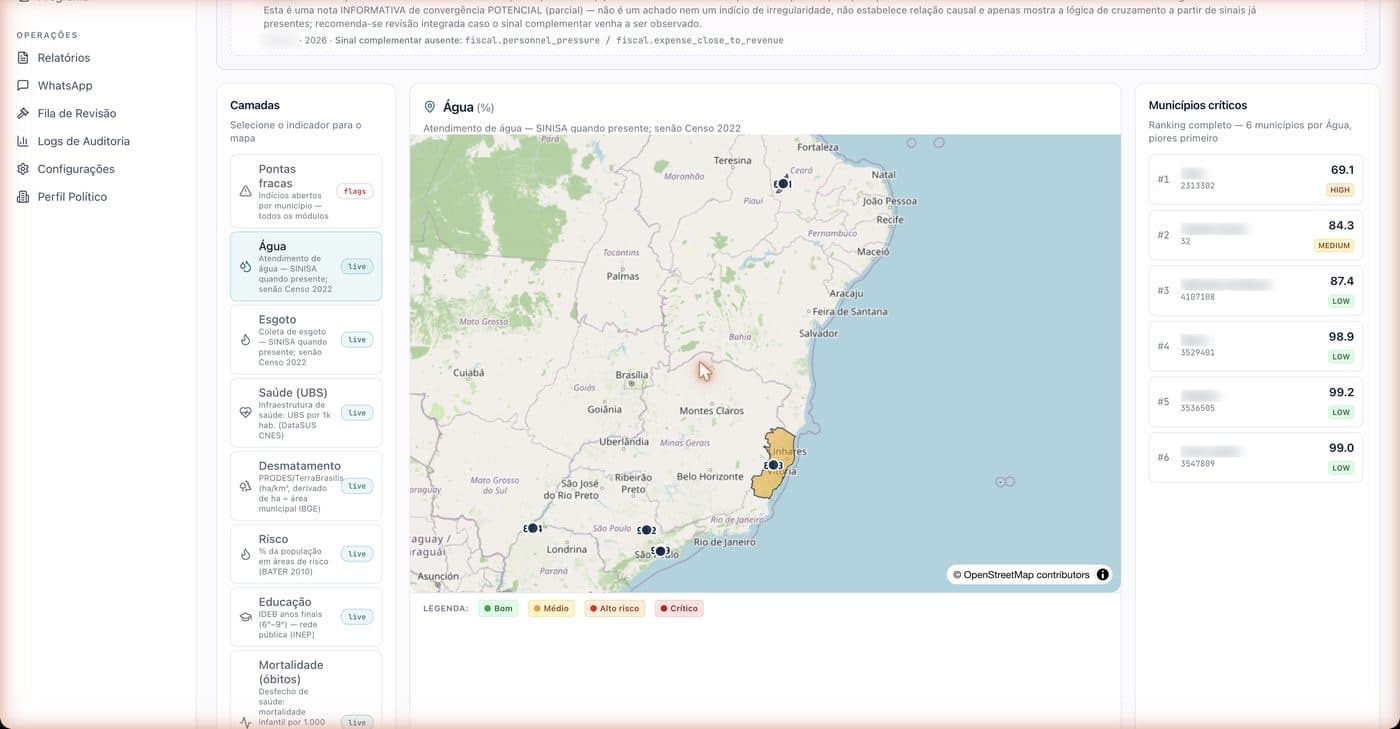The width and height of the screenshot is (1400, 729).
Task: Select the marker northeast of Londrina on the coast
Action: (660, 551)
